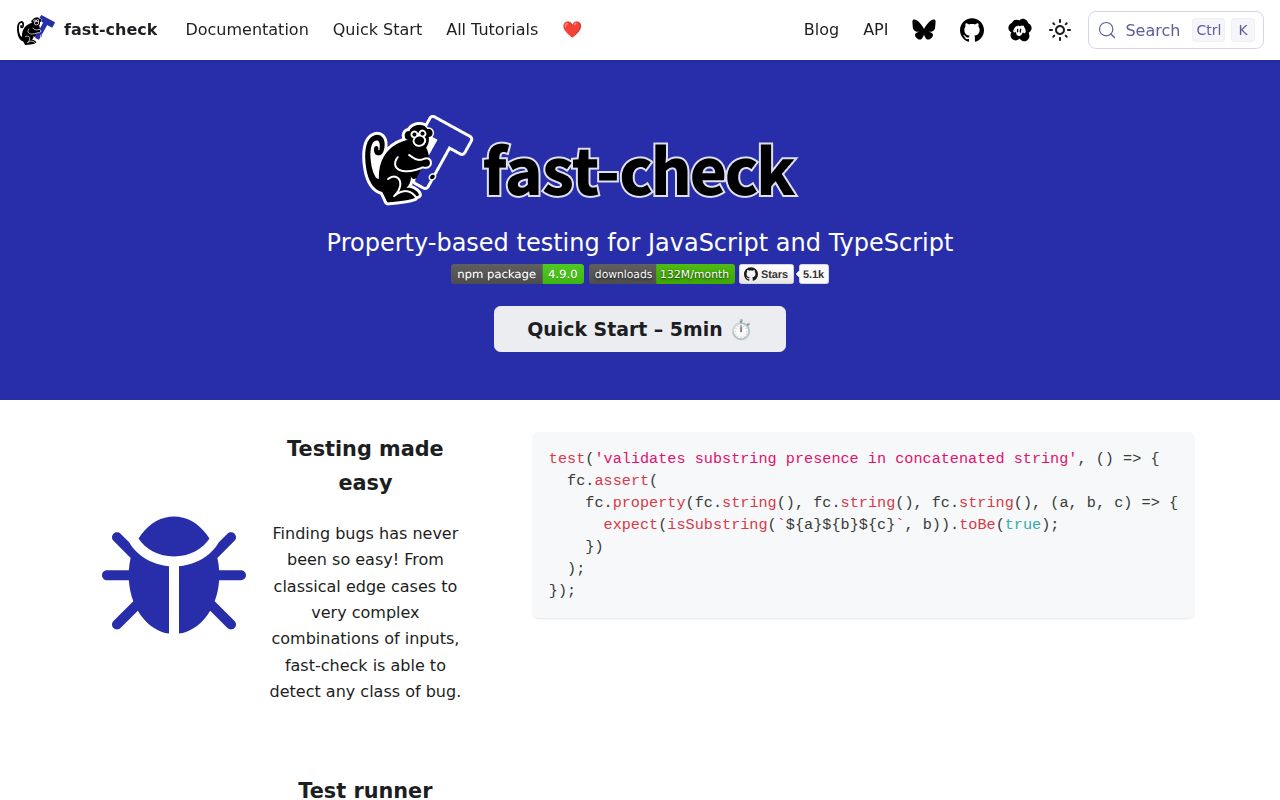This screenshot has height=800, width=1280.
Task: Click the Quick Start – 5min button
Action: 640,329
